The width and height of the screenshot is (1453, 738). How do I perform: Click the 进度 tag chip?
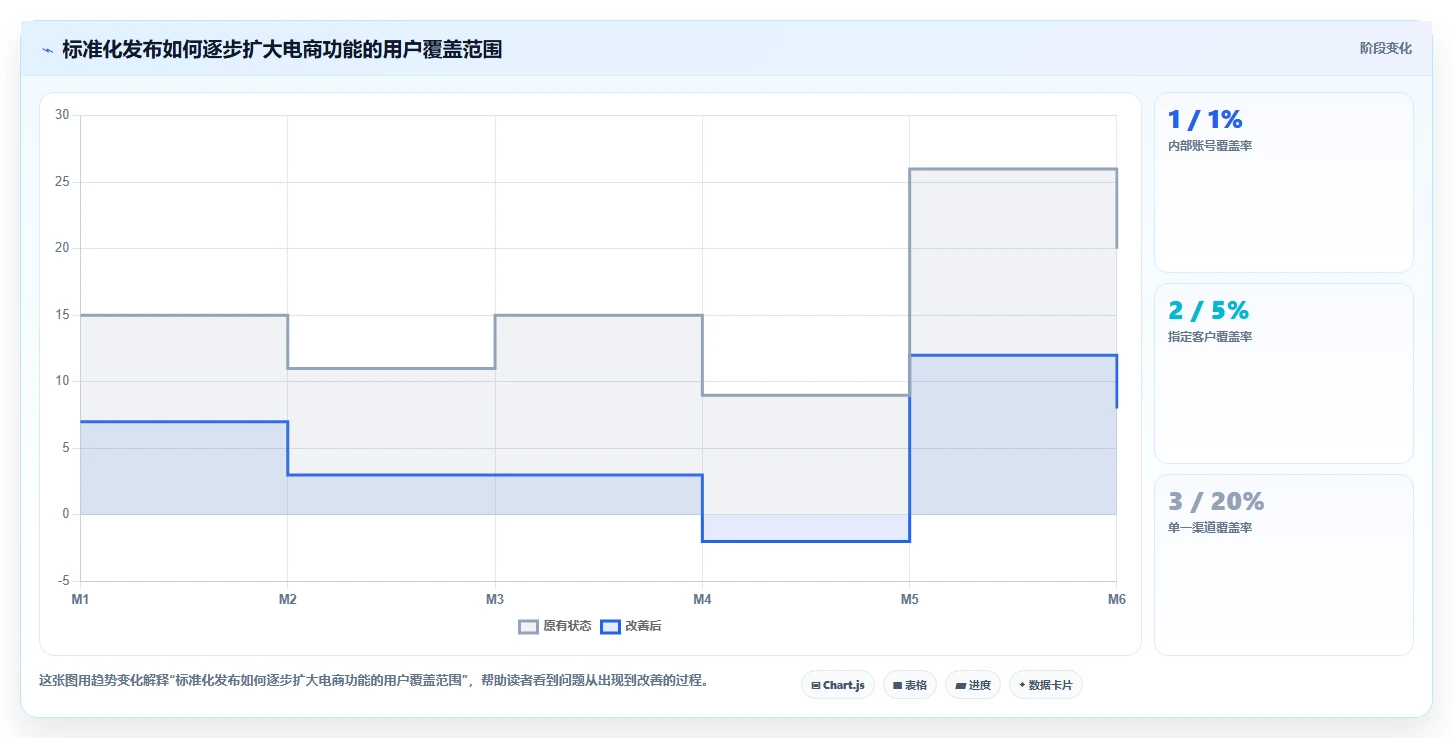point(972,685)
